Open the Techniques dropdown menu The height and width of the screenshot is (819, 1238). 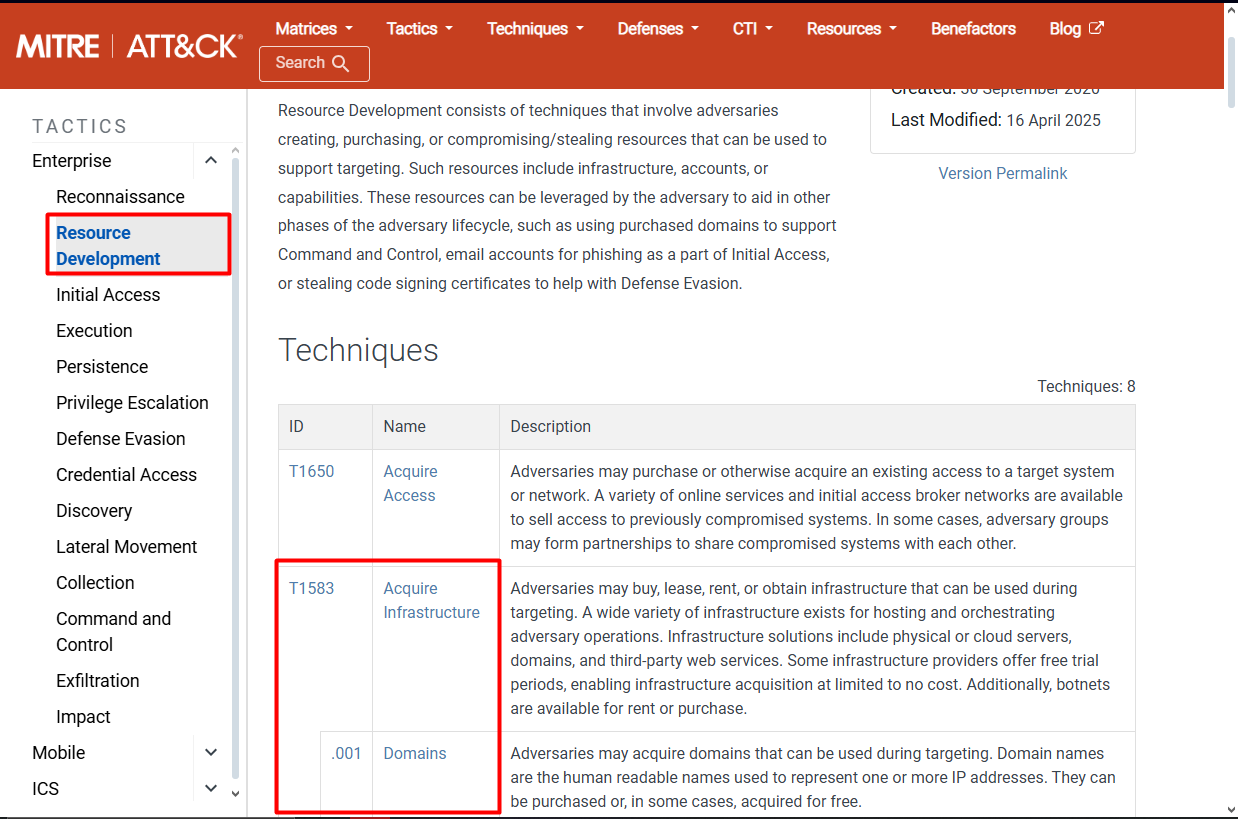[x=535, y=28]
